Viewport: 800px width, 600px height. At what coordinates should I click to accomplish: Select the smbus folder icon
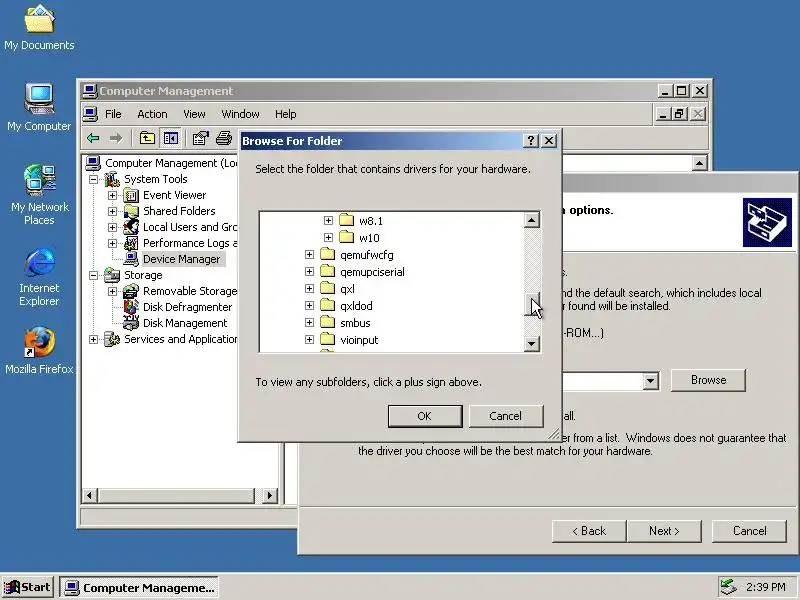(x=328, y=322)
